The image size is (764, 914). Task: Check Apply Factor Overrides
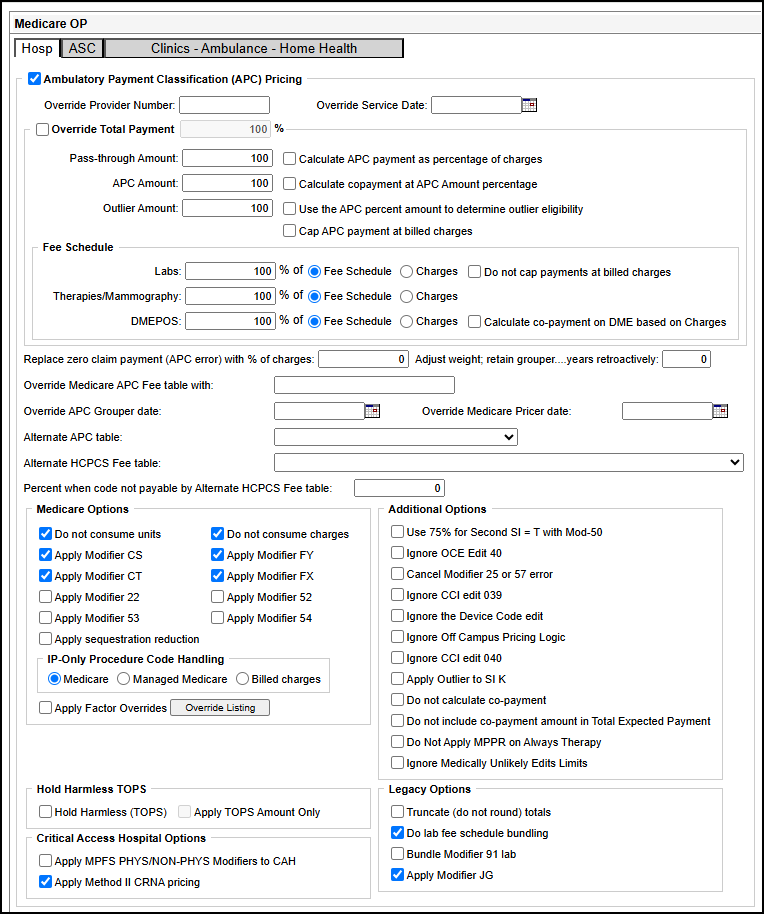(x=45, y=708)
